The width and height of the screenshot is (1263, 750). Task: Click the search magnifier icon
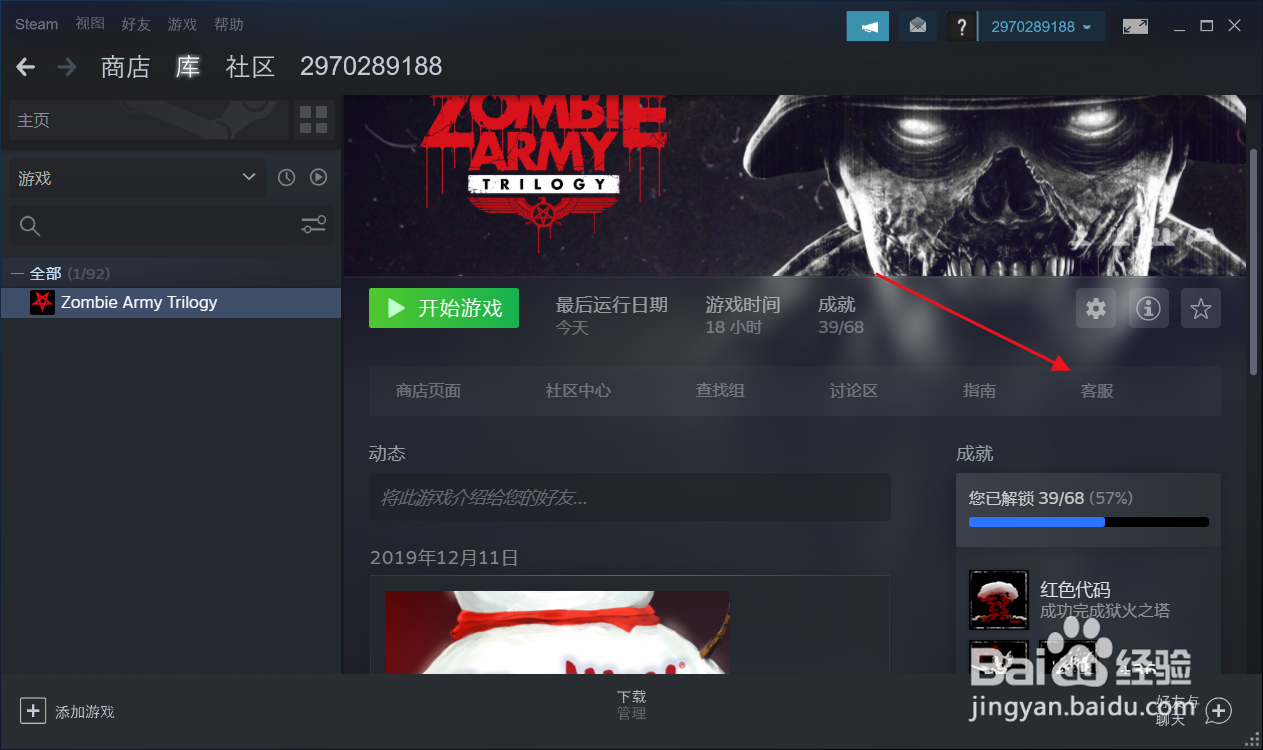pos(30,227)
